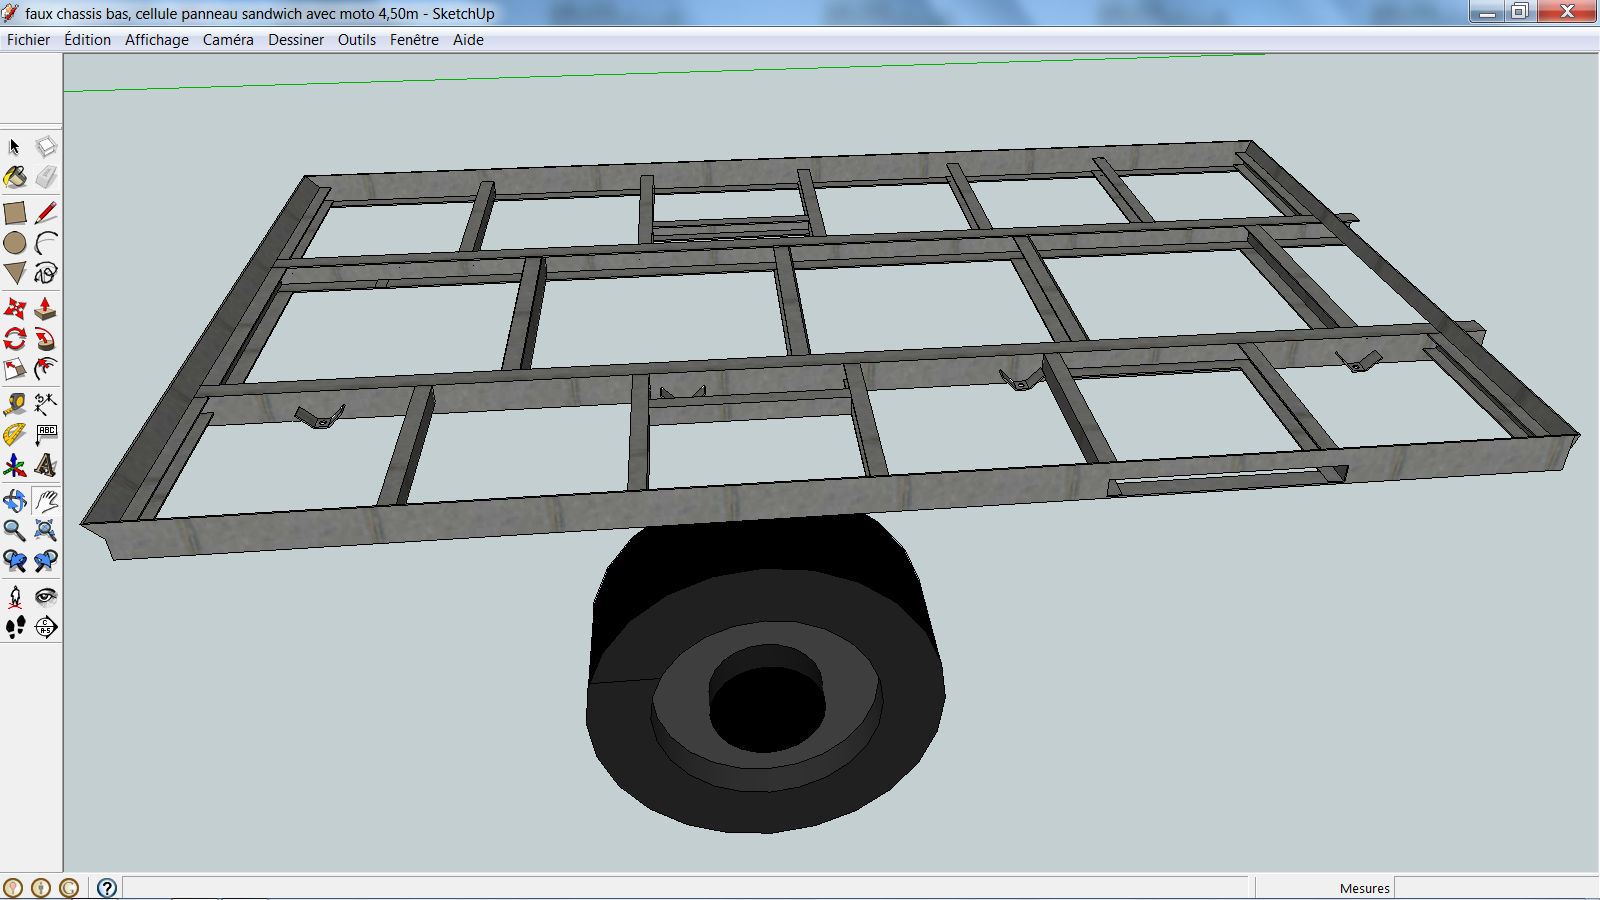This screenshot has width=1600, height=900.
Task: Select the Protractor tool
Action: (x=15, y=435)
